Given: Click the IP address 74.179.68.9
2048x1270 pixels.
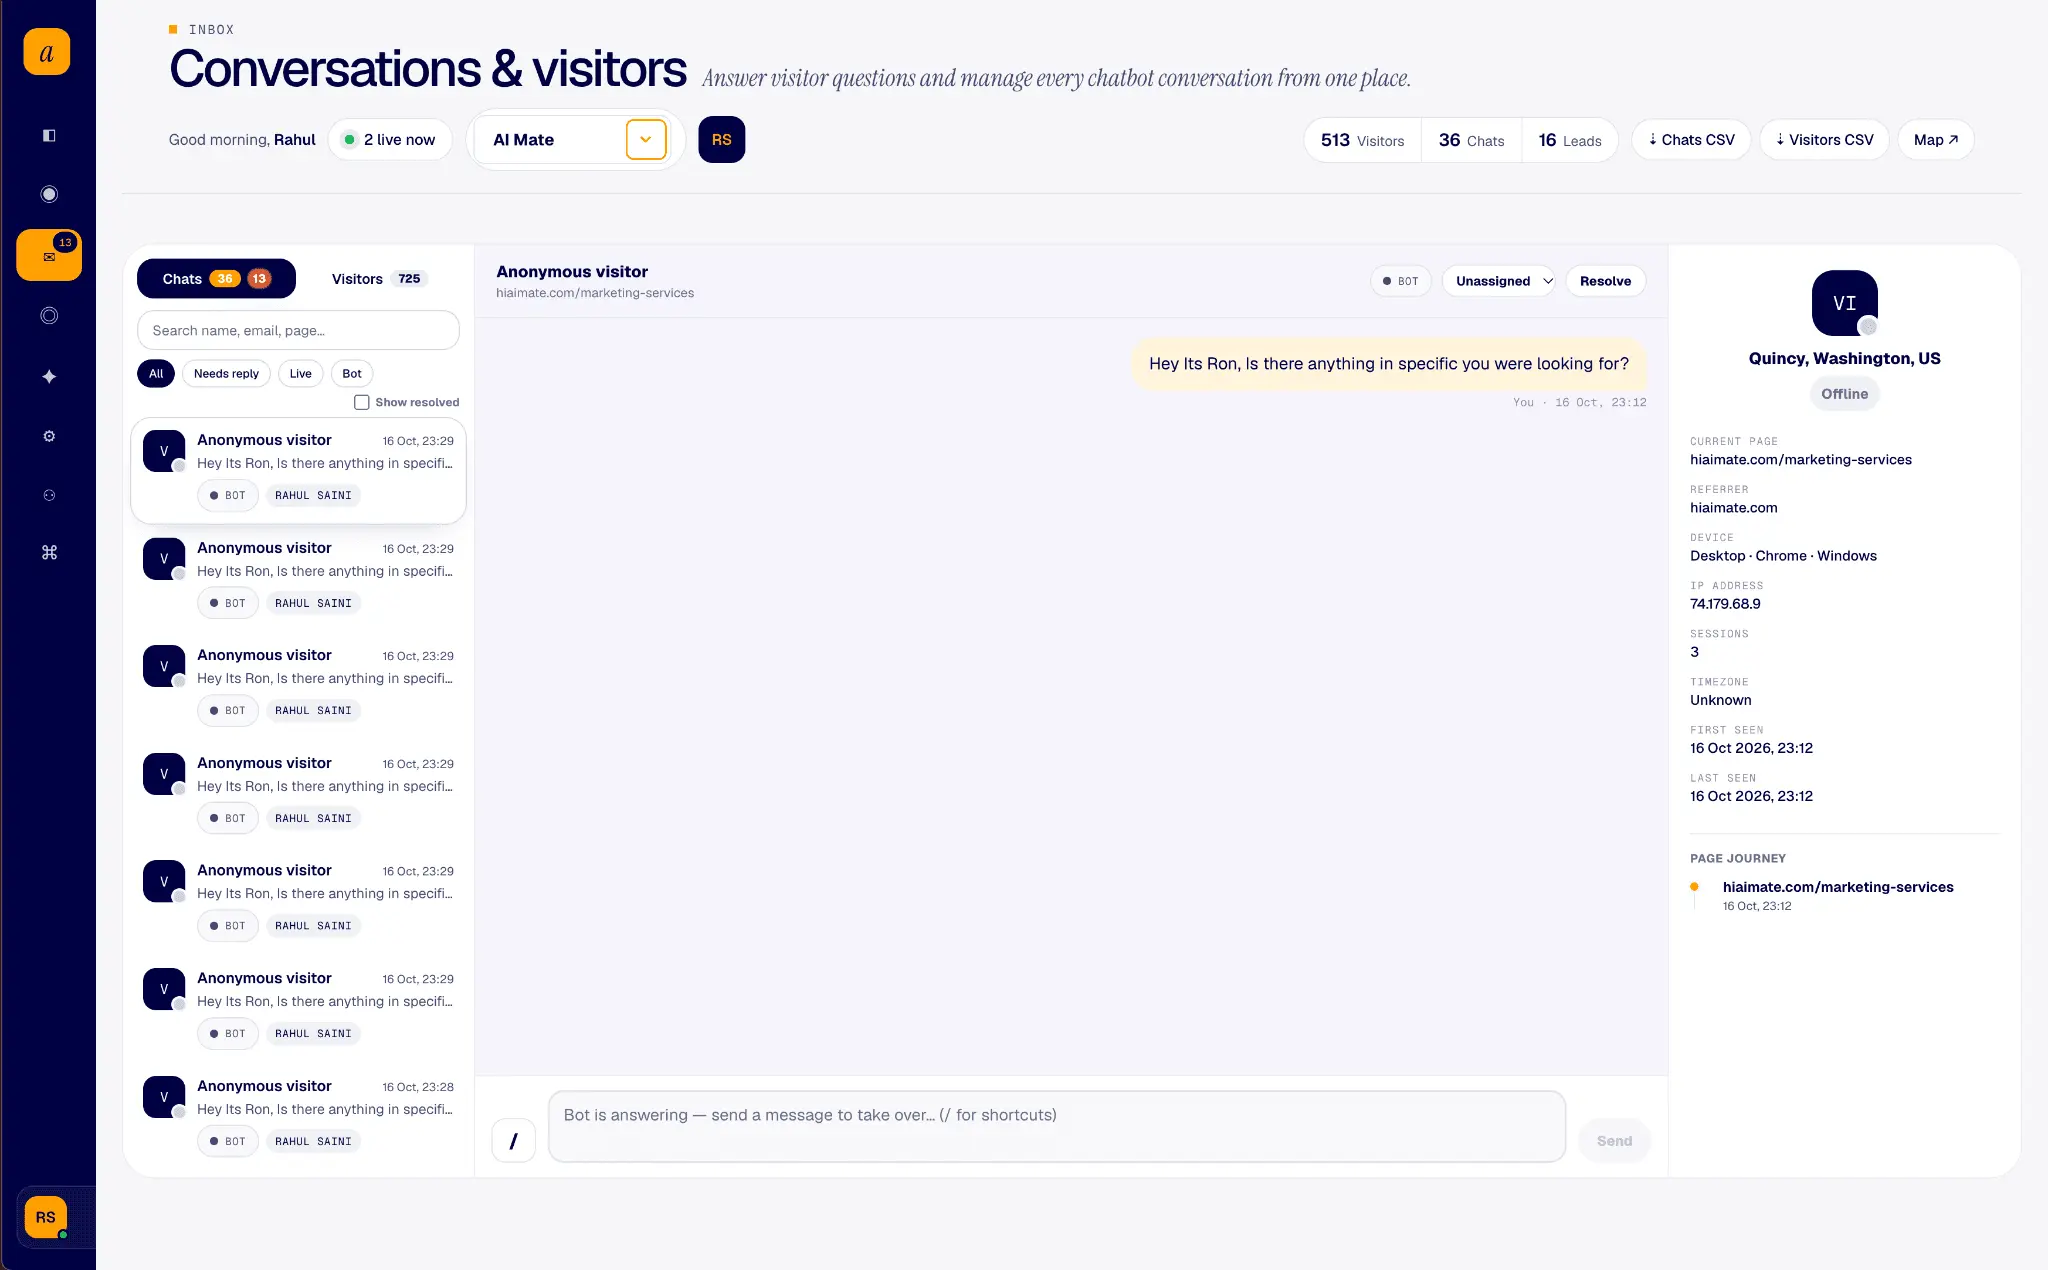Looking at the screenshot, I should coord(1725,604).
